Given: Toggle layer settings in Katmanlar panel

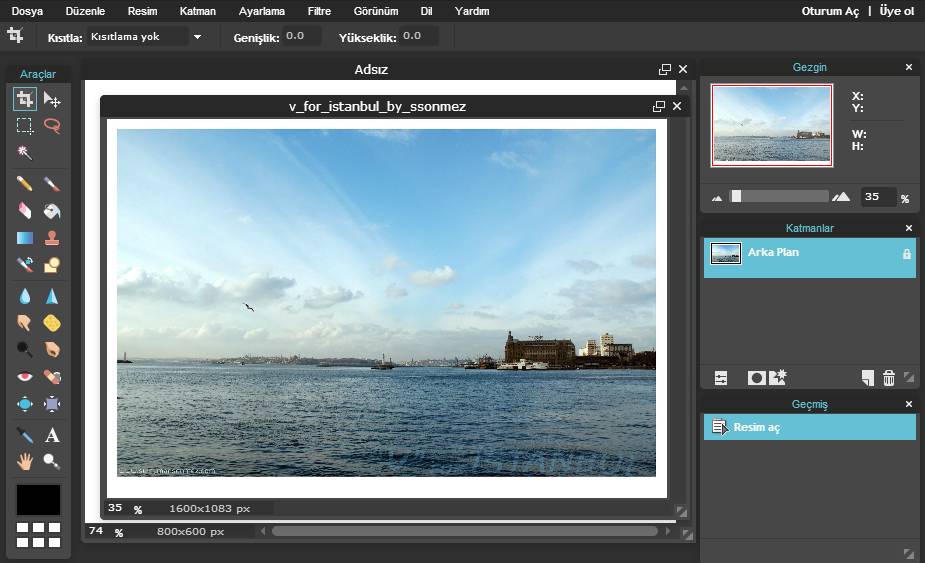Looking at the screenshot, I should [721, 378].
